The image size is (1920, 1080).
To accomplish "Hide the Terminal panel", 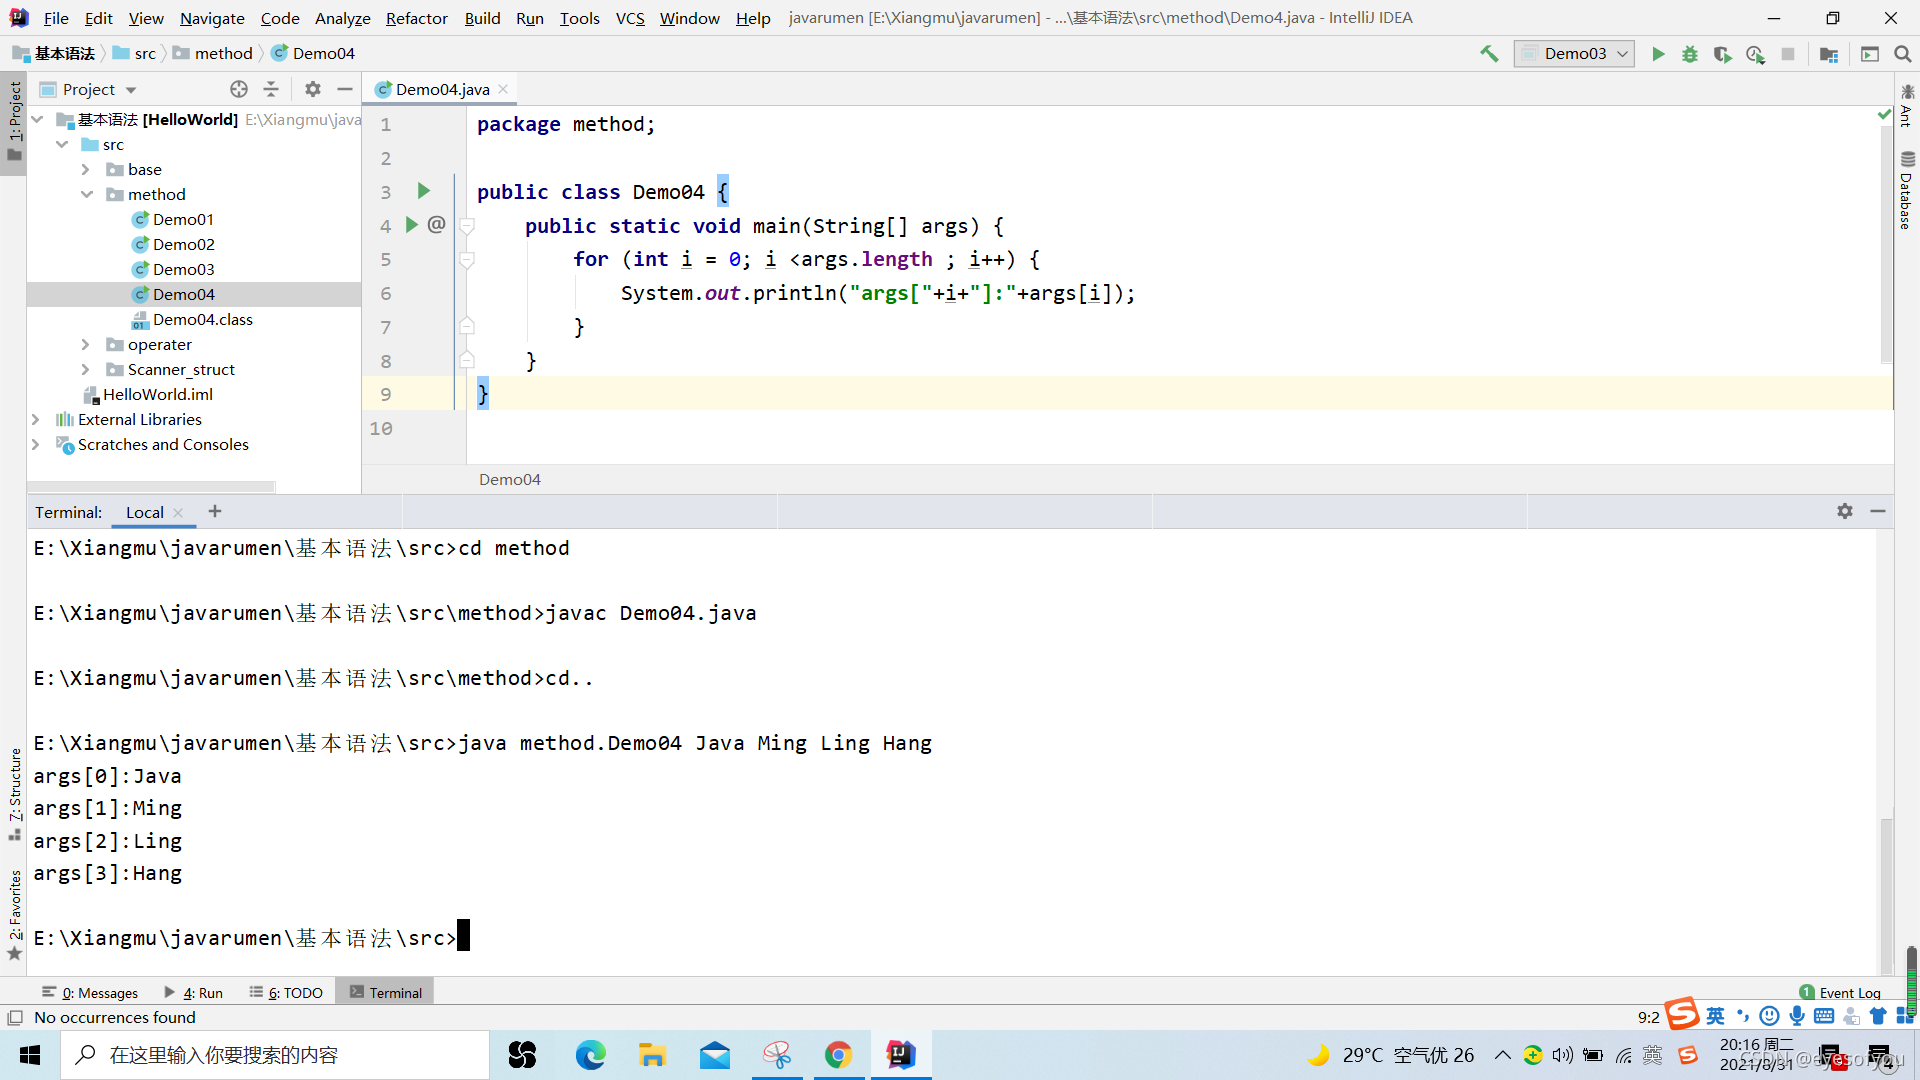I will (x=1878, y=511).
